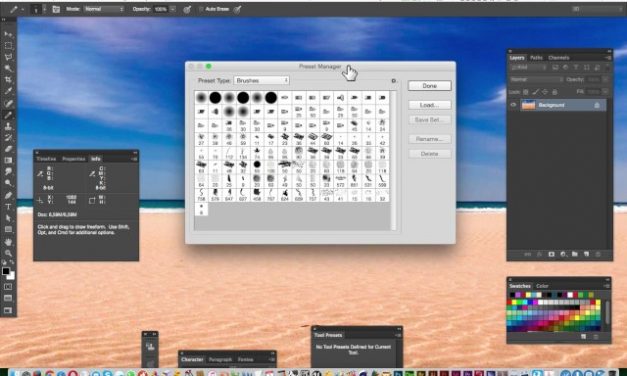Viewport: 627px width, 376px height.
Task: Open the Swatches panel flyout menu
Action: pos(607,286)
